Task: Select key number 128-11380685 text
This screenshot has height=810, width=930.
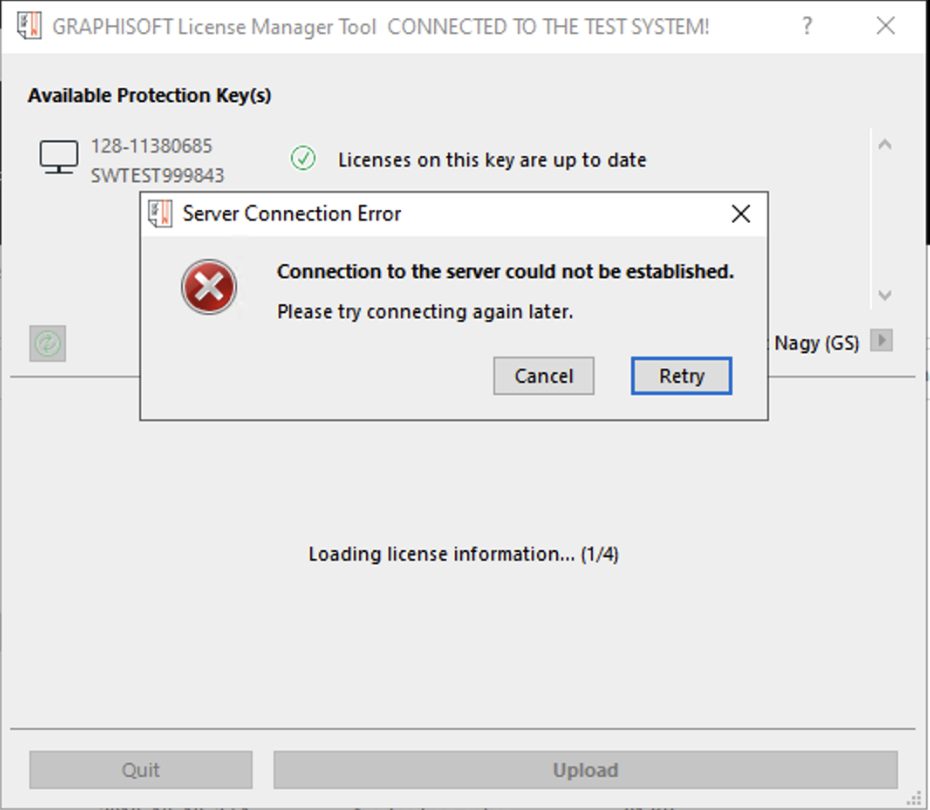Action: point(151,146)
